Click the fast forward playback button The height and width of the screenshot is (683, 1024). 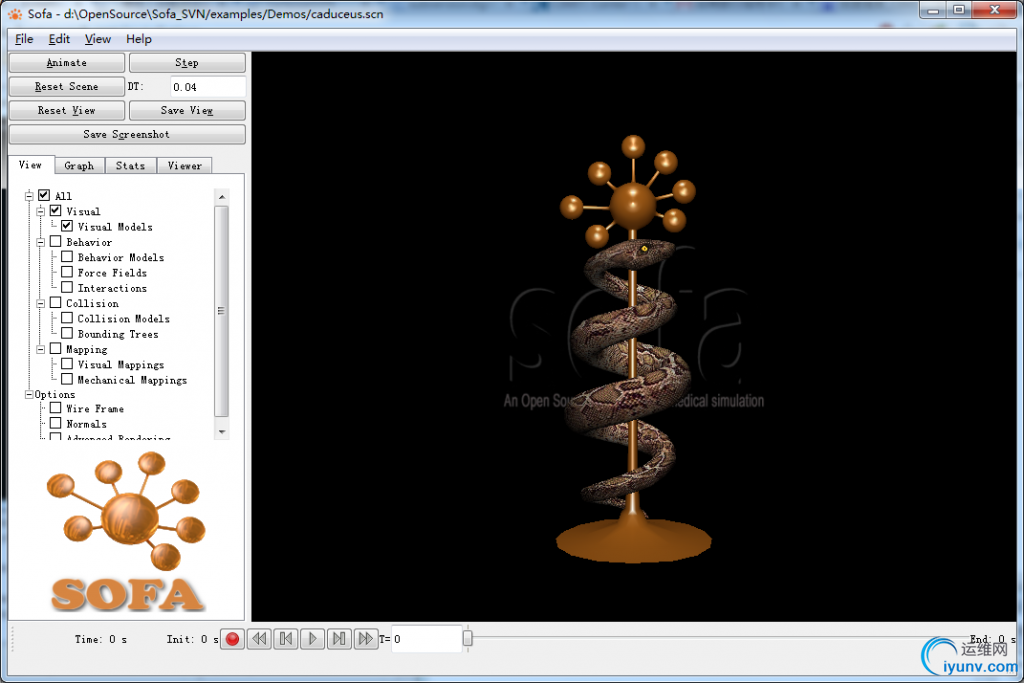pyautogui.click(x=366, y=639)
